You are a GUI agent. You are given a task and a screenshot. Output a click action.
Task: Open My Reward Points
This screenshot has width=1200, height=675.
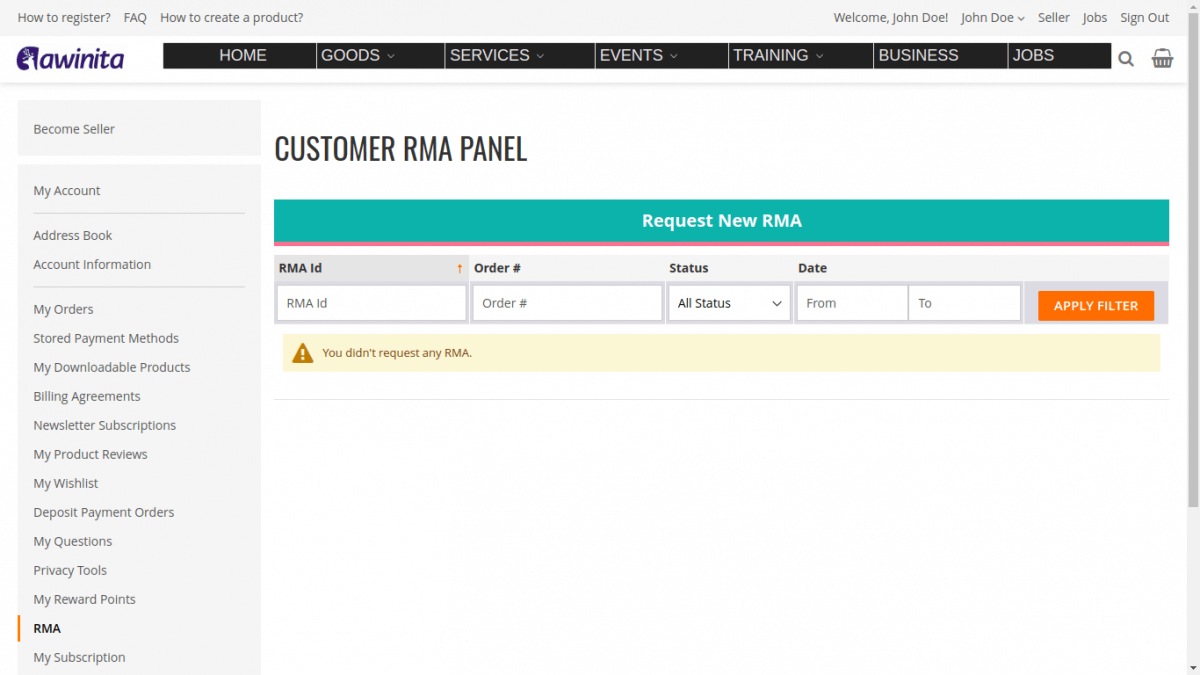tap(84, 600)
